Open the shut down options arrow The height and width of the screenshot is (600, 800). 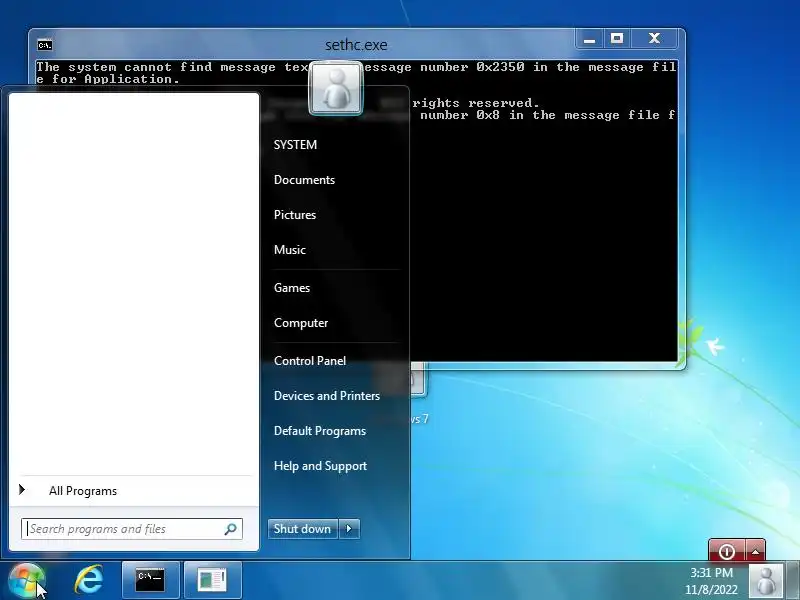click(x=349, y=529)
